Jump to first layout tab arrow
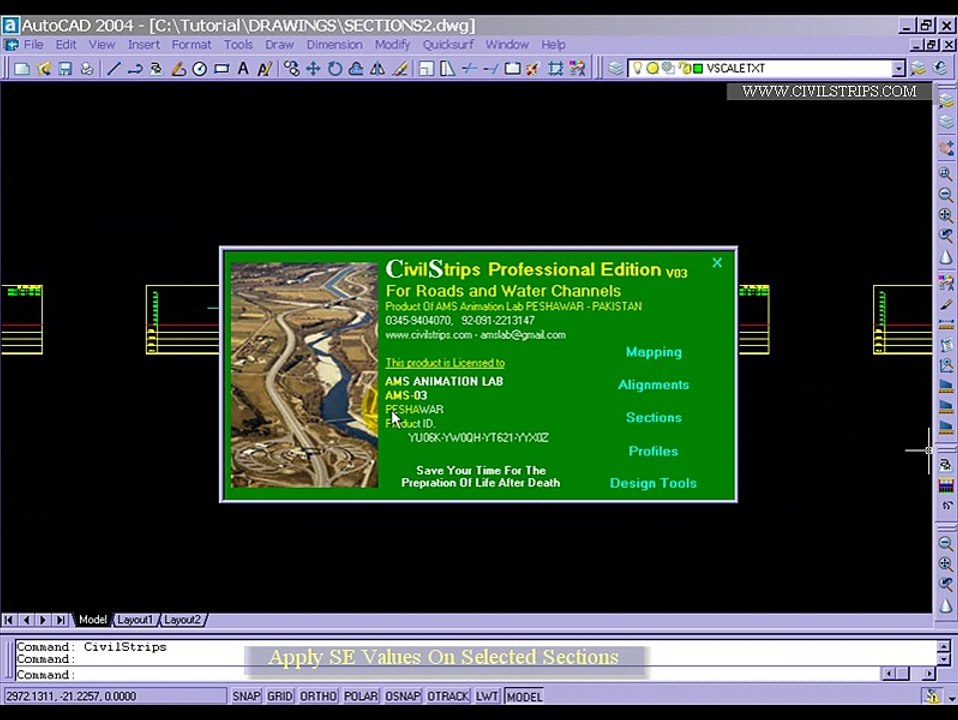This screenshot has width=958, height=720. 9,620
